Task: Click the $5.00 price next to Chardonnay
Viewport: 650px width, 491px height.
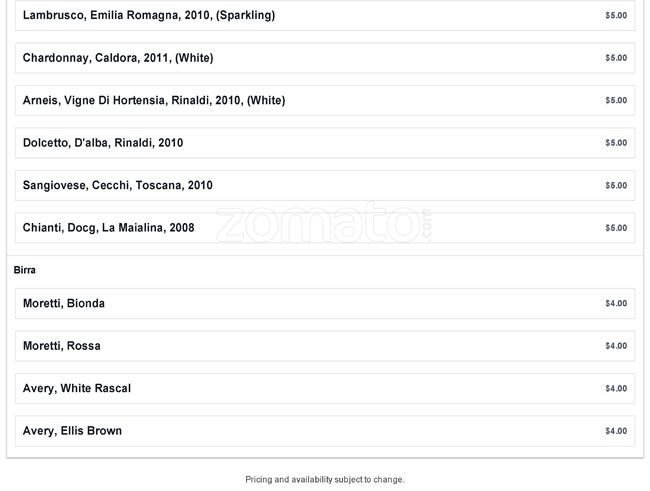Action: tap(616, 58)
